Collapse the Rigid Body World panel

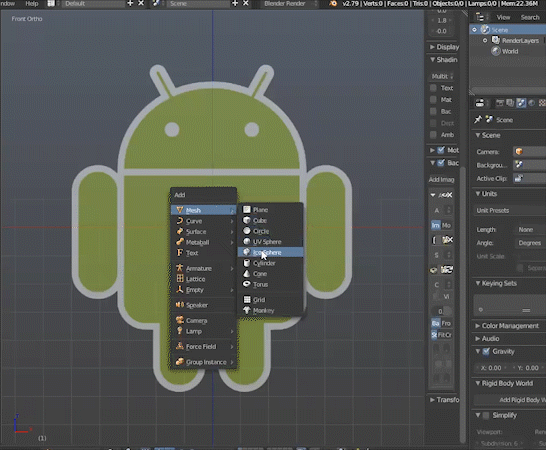click(x=478, y=383)
